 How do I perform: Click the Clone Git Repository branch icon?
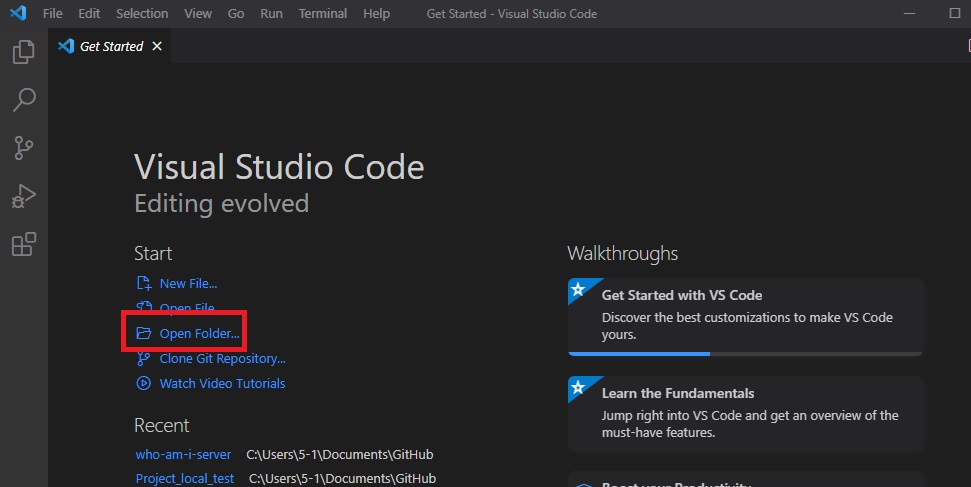[143, 358]
